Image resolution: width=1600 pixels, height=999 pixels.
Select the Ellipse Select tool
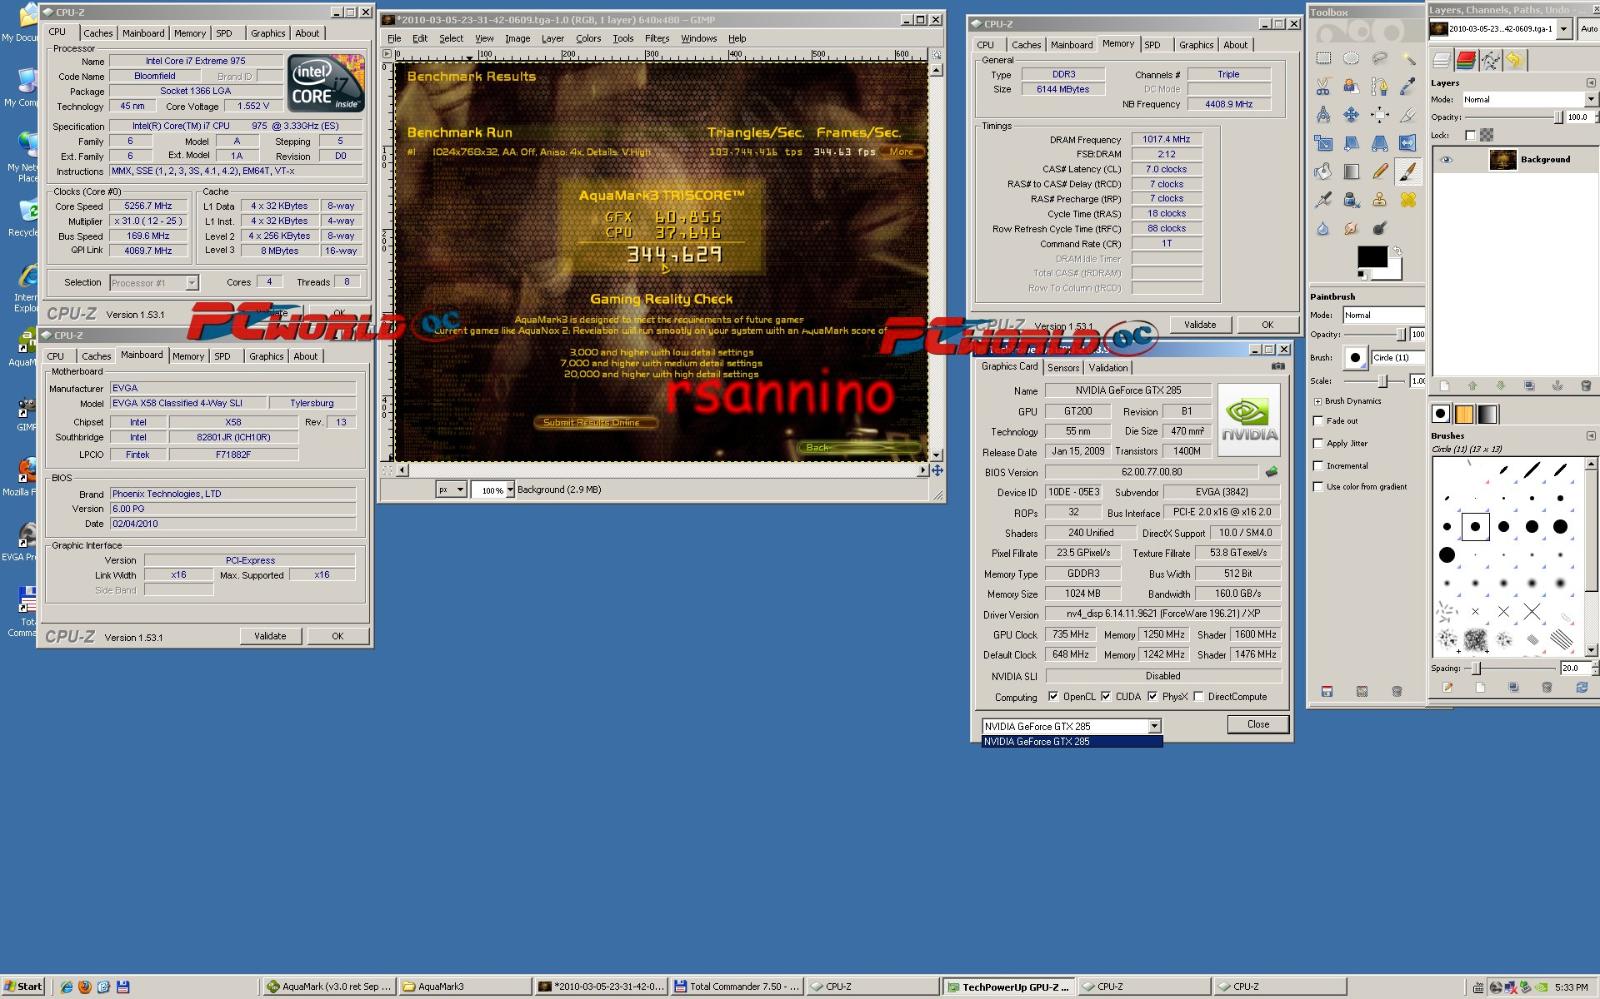[1351, 59]
